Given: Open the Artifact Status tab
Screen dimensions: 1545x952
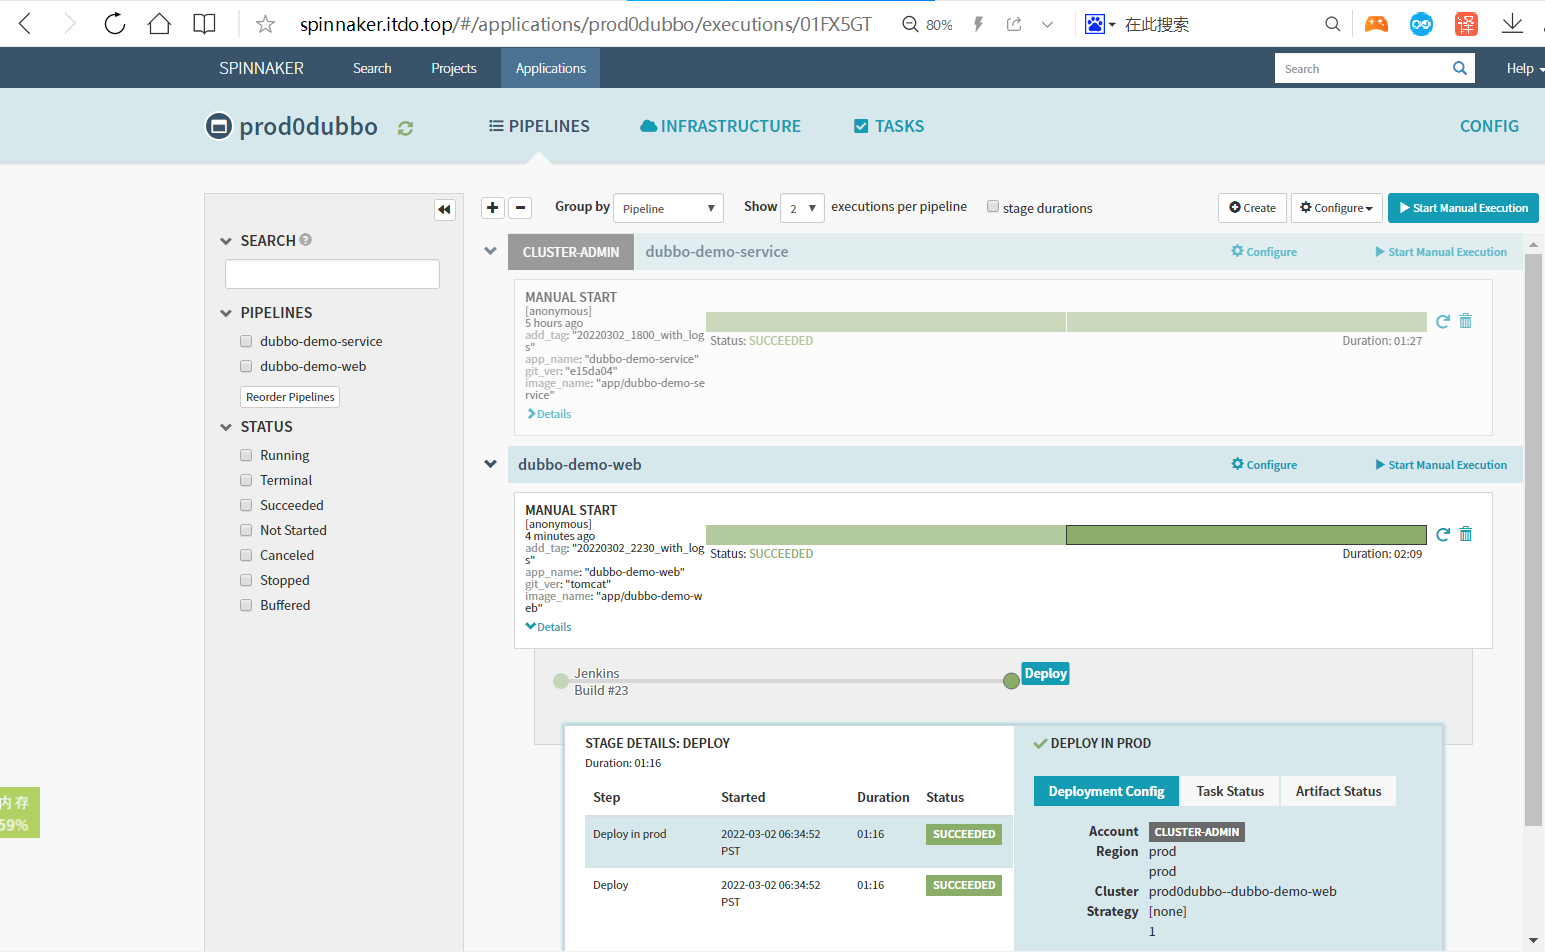Looking at the screenshot, I should point(1338,791).
